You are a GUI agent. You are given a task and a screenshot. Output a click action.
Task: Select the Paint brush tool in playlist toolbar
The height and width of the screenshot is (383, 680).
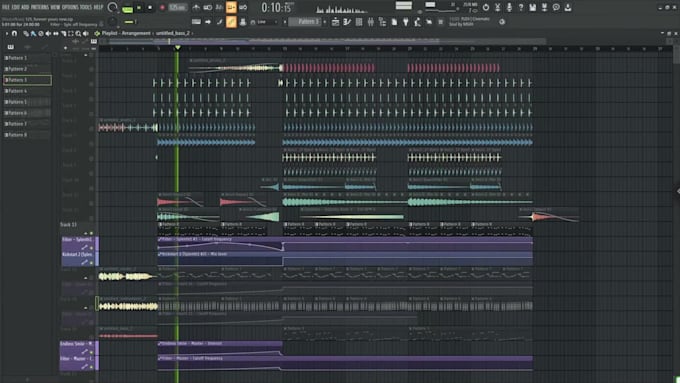[33, 33]
